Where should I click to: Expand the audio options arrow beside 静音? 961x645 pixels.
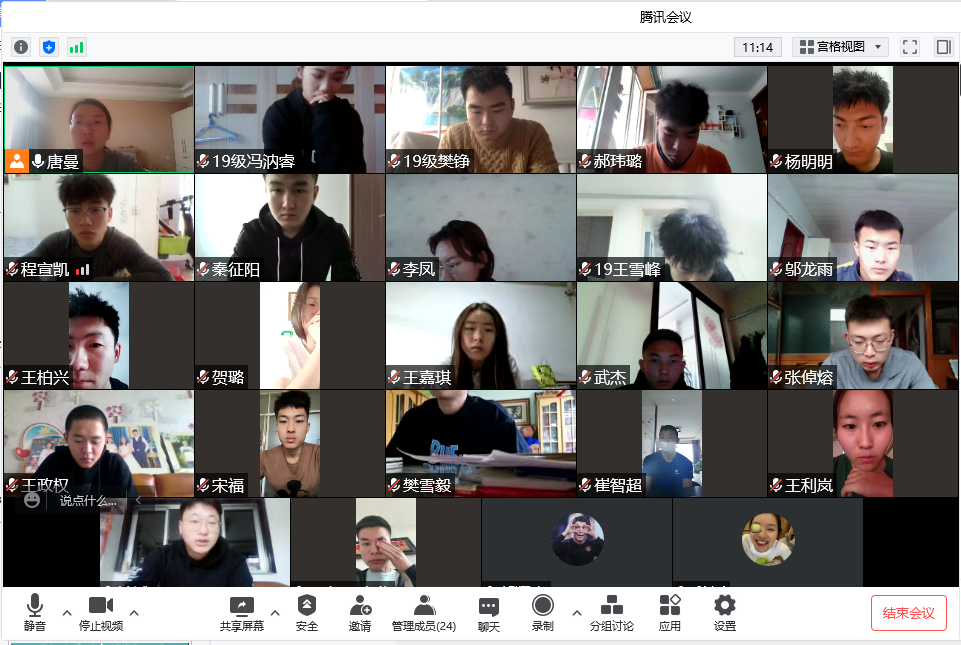(67, 612)
